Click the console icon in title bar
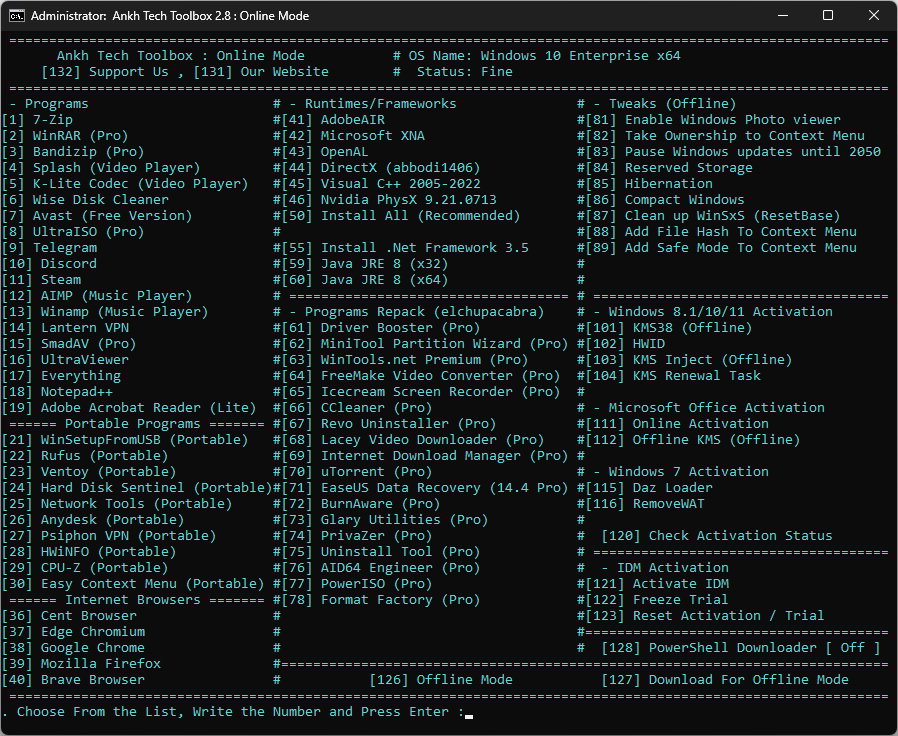This screenshot has width=898, height=736. pyautogui.click(x=17, y=15)
